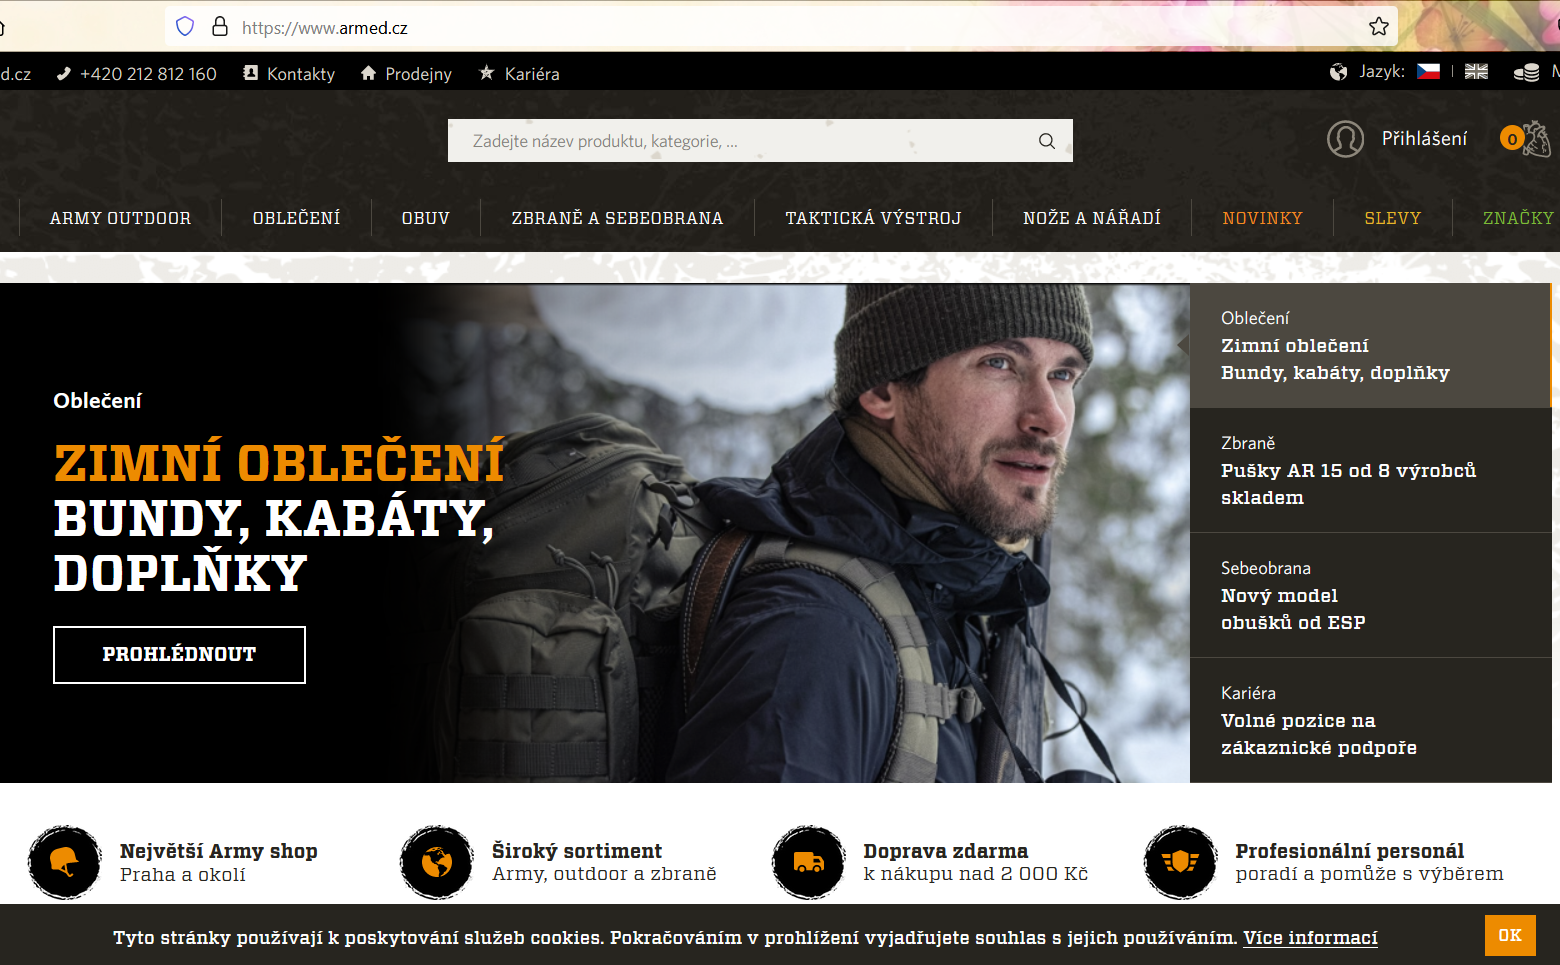1560x965 pixels.
Task: Open Zbraně a sebeobrana menu
Action: 617,218
